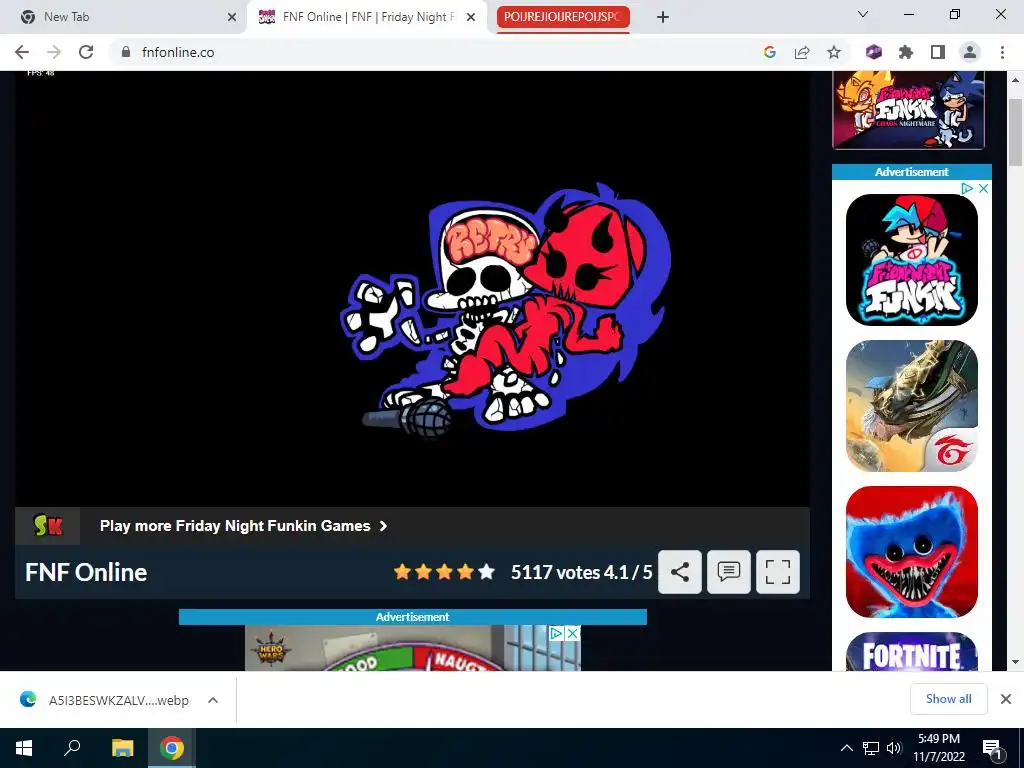Reload the fnfonline.co page
The image size is (1024, 768).
[86, 52]
